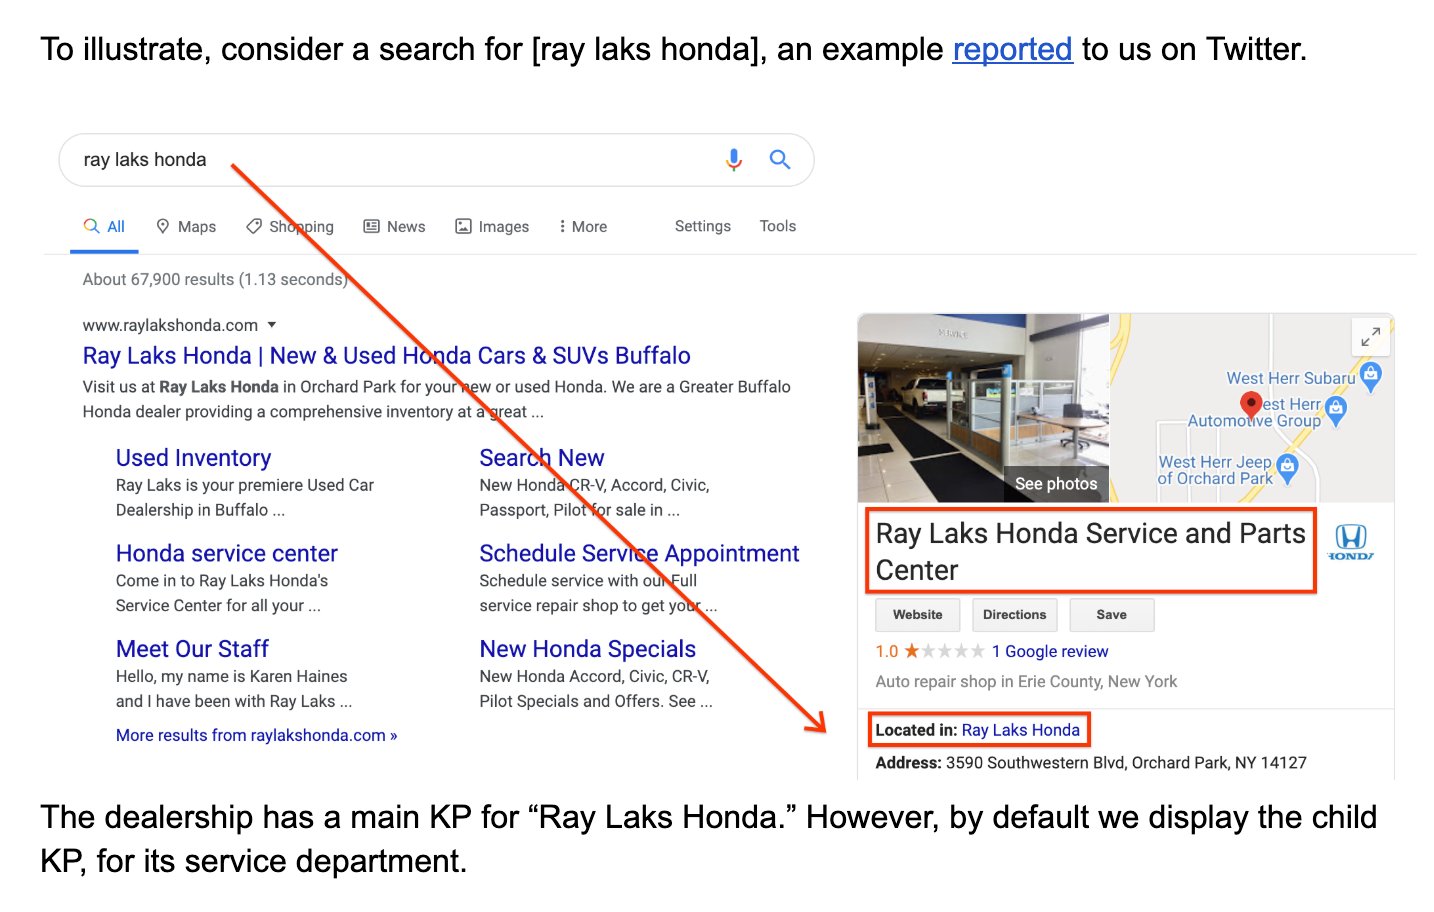Click the West Herr Subaru map marker
Screen dimensions: 1434x912
click(1371, 376)
